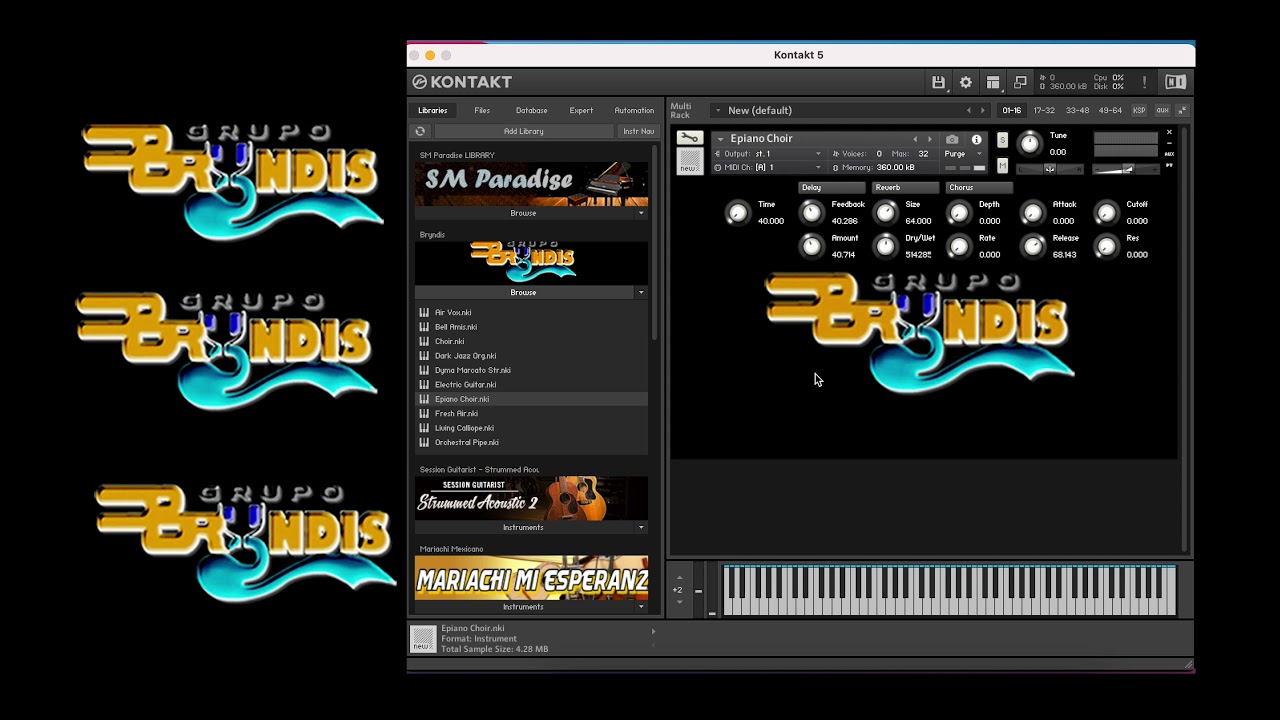Toggle the Chorus effect button
The width and height of the screenshot is (1280, 720).
[979, 187]
